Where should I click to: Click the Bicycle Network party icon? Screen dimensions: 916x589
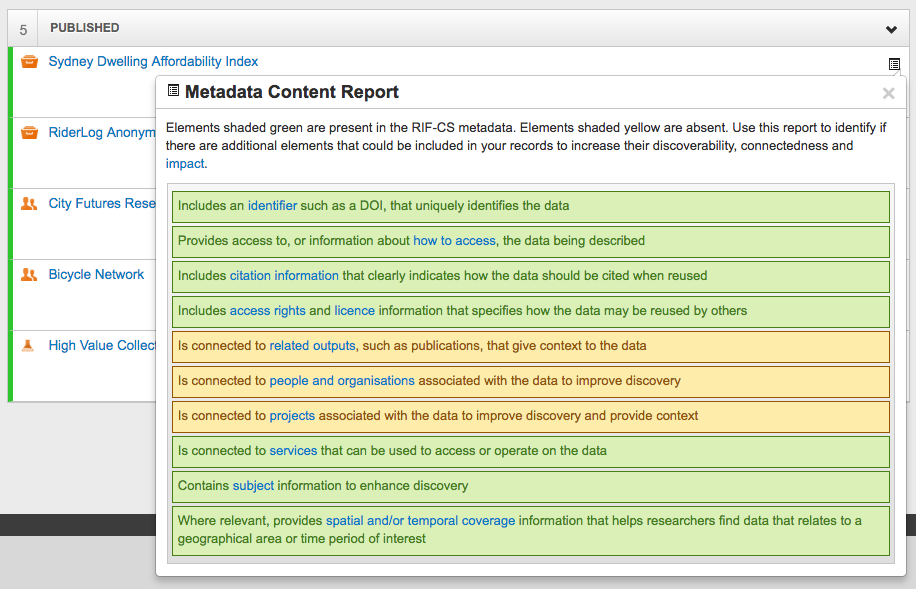29,275
